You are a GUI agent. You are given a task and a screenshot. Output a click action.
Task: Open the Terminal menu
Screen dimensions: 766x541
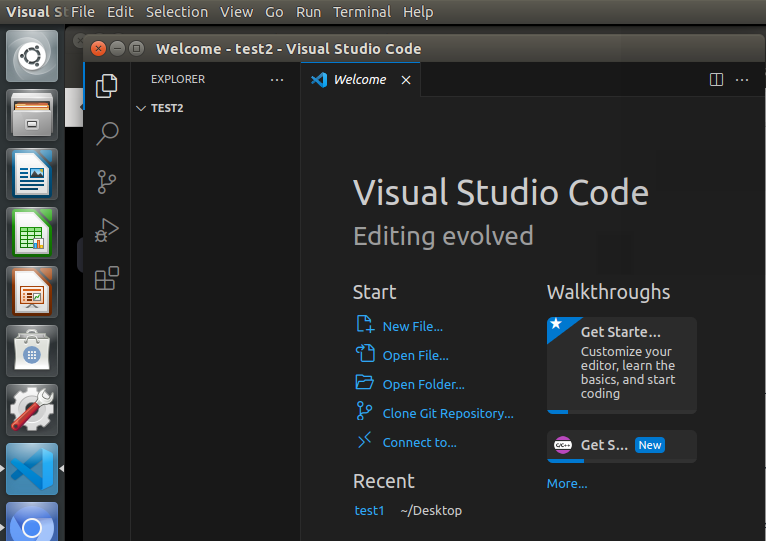click(362, 12)
